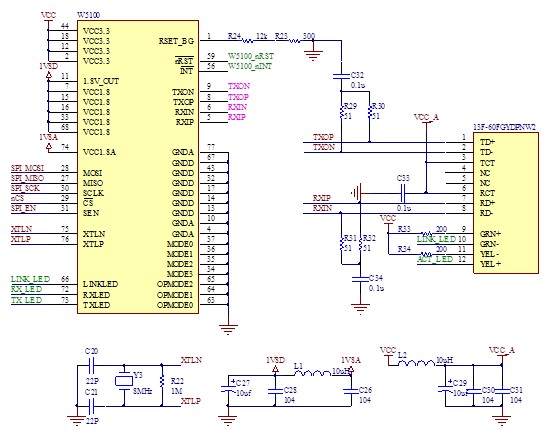
Task: Click capacitor C29 designator
Action: point(460,383)
